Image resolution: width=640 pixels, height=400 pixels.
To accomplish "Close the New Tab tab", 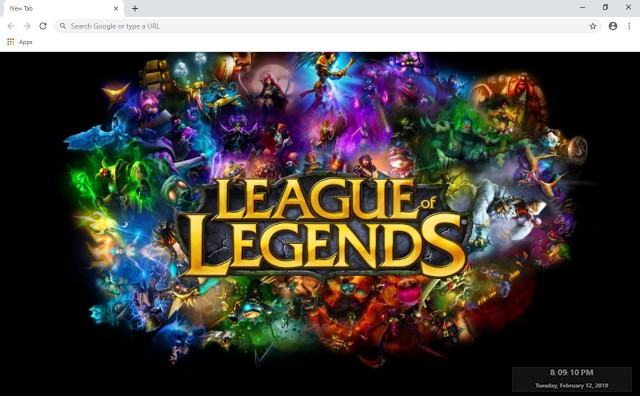I will [116, 8].
